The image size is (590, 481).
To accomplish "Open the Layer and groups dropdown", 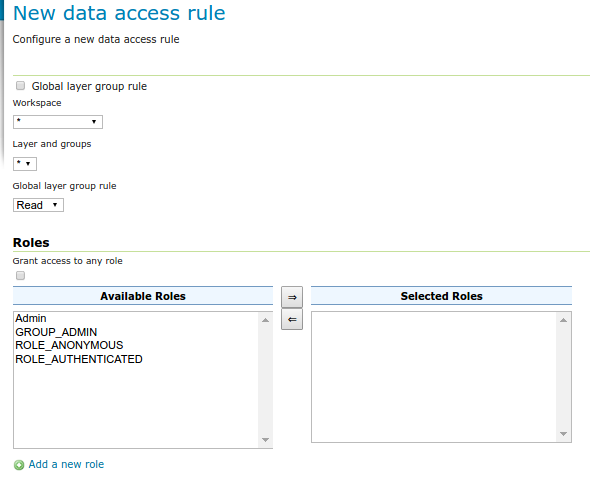I will click(25, 164).
